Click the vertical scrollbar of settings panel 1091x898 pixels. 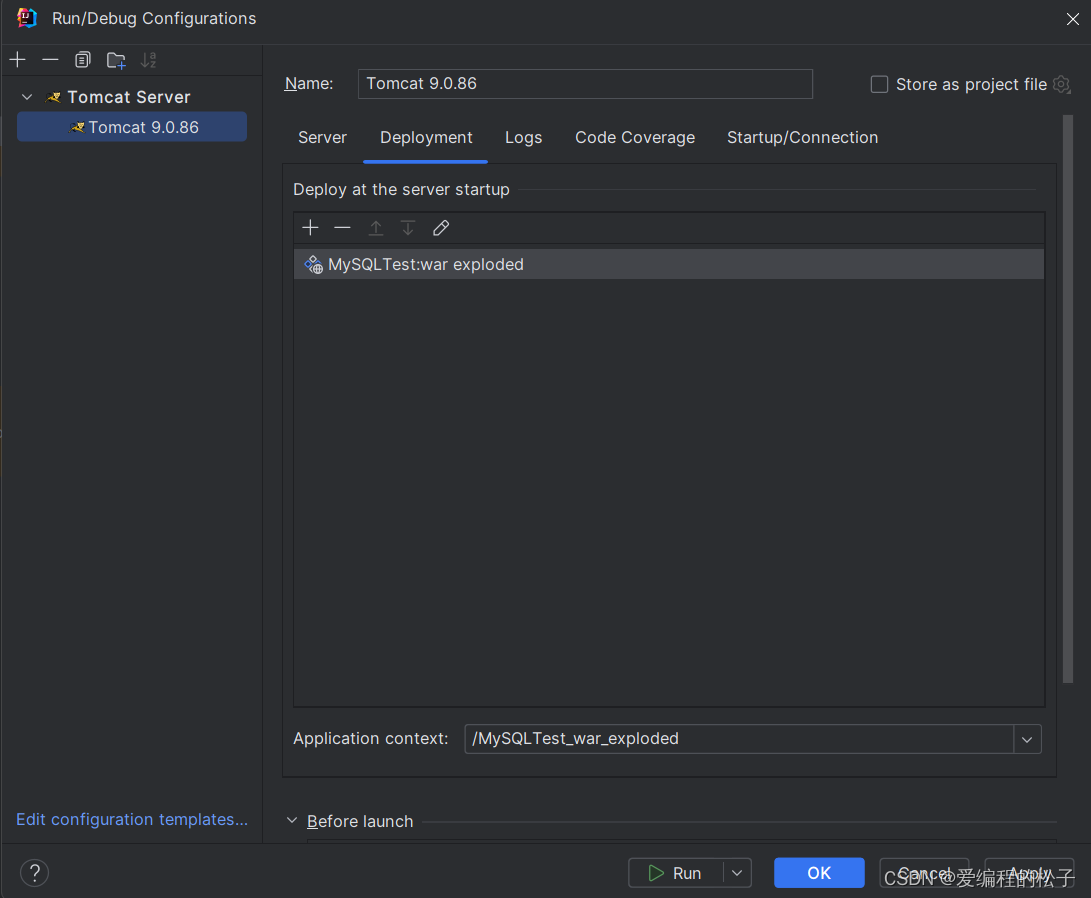point(1068,400)
